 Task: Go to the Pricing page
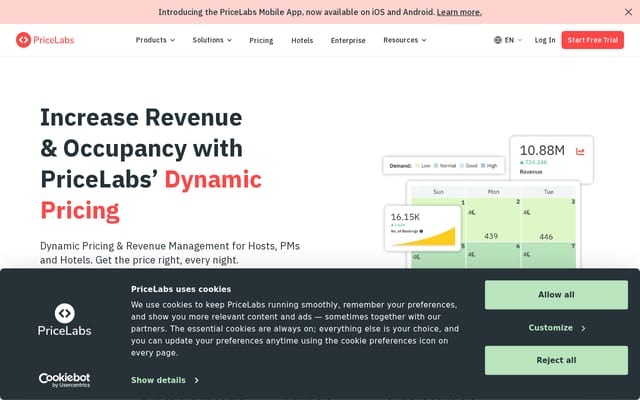(261, 40)
